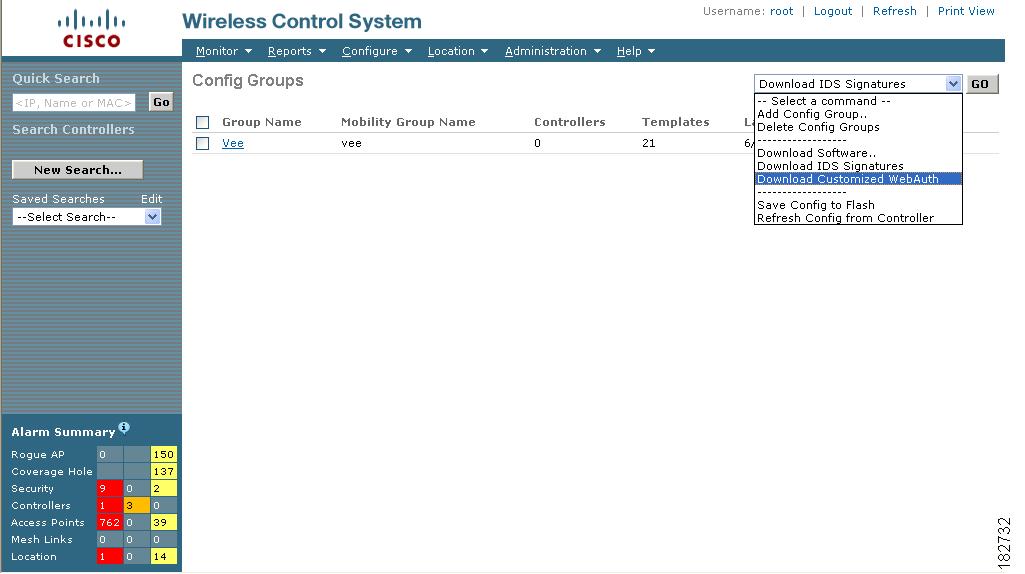Click the Controllers column header
1025x574 pixels.
point(569,122)
